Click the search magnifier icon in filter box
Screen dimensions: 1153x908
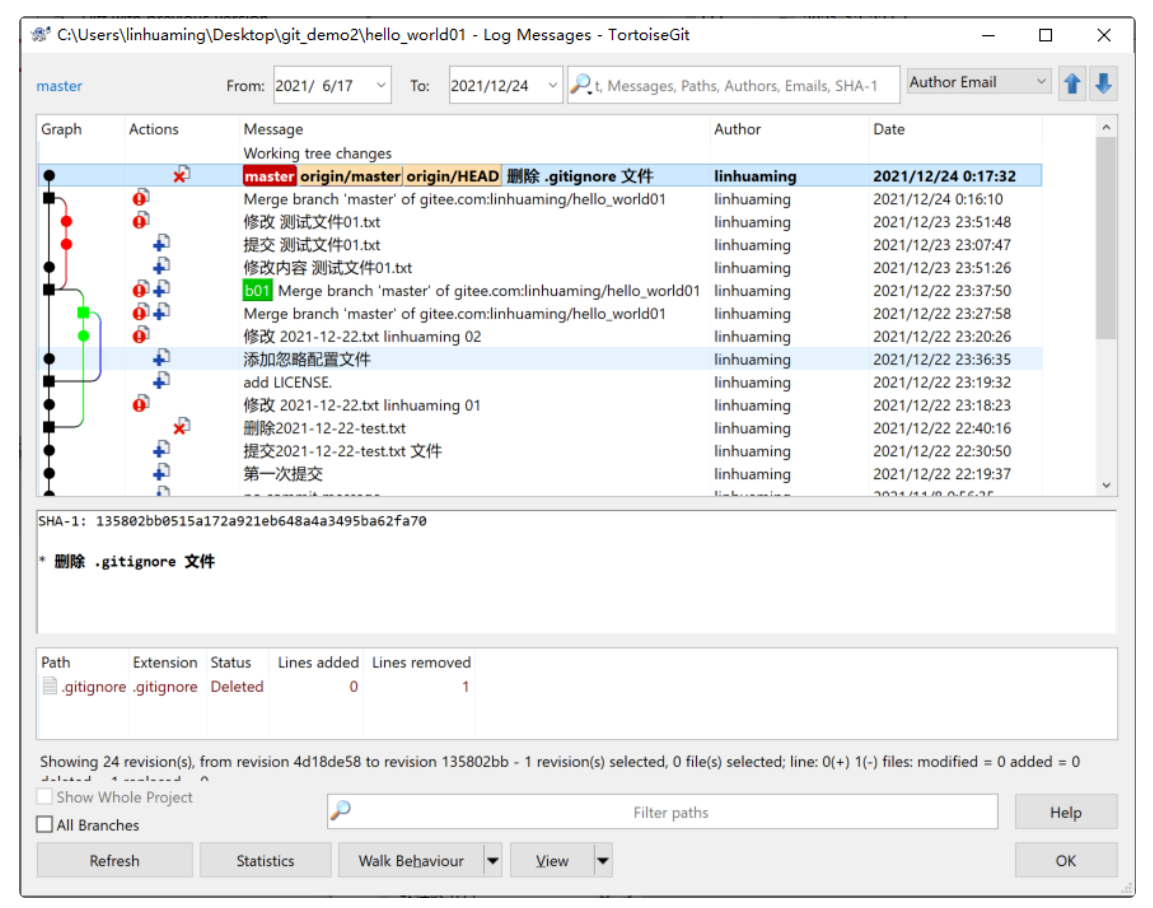[581, 85]
